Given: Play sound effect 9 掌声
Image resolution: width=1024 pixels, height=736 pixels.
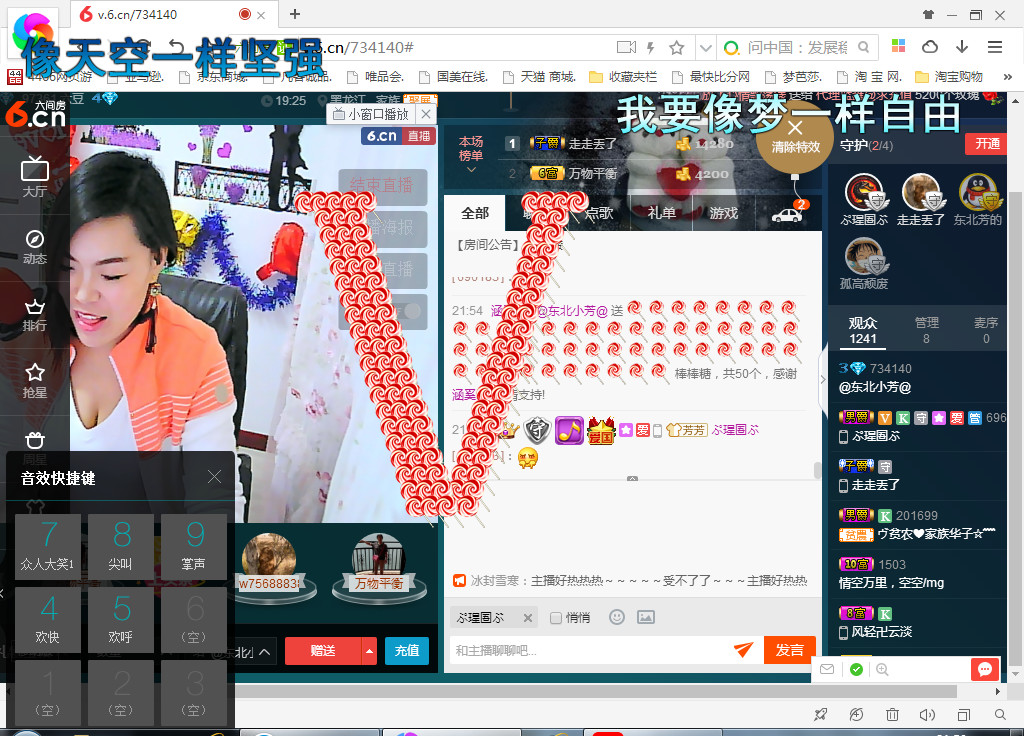Looking at the screenshot, I should point(194,546).
